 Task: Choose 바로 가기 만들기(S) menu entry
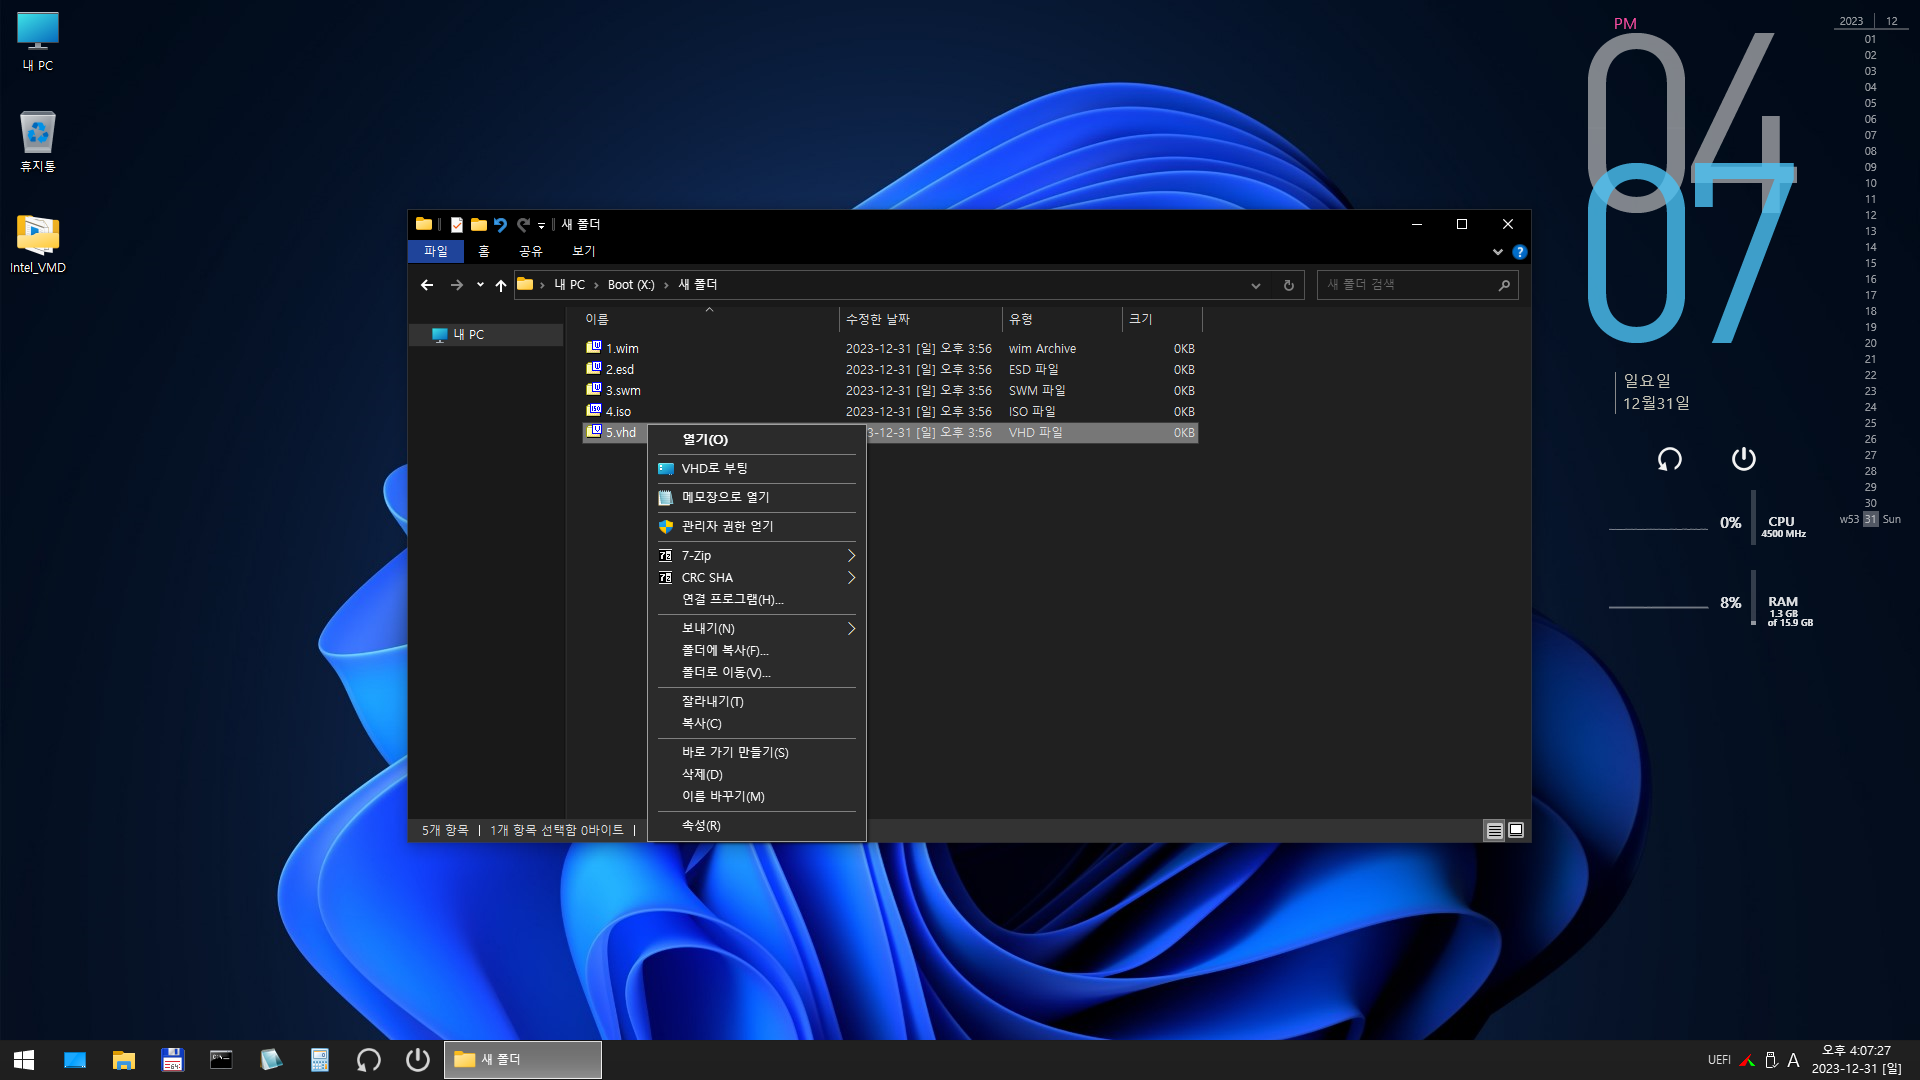click(x=757, y=753)
